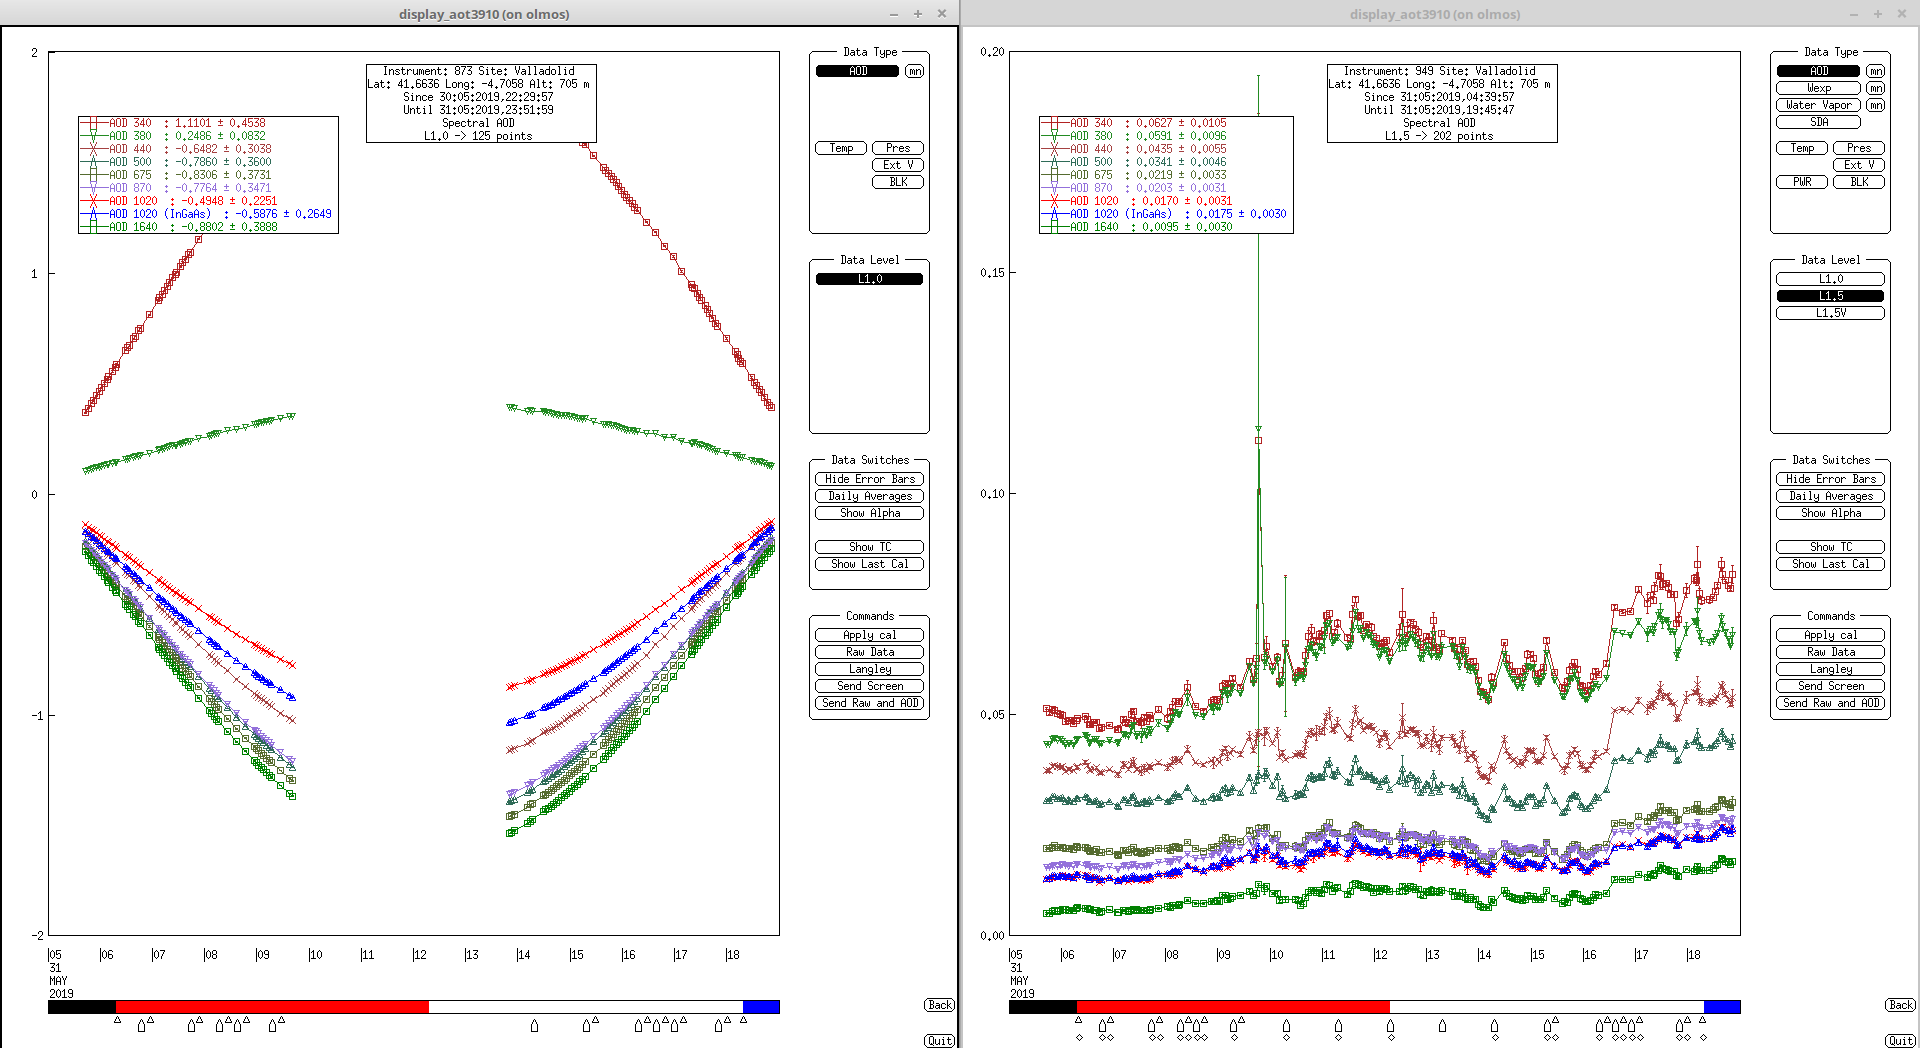Click AOD 870 legend entry in right plot

(x=1134, y=188)
